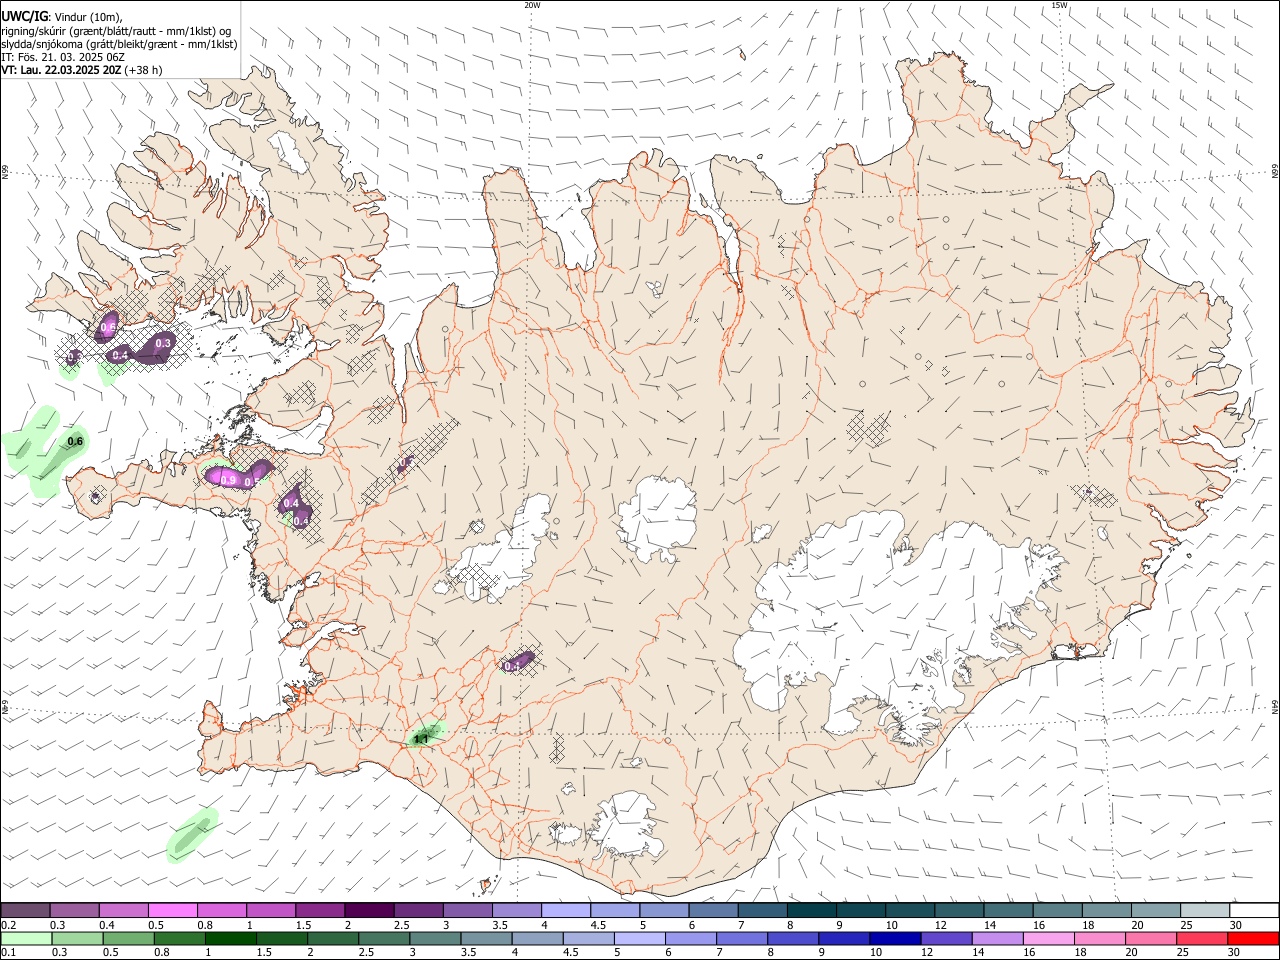The image size is (1280, 960).
Task: Pick the white snow swatch above 30
Action: [1254, 910]
